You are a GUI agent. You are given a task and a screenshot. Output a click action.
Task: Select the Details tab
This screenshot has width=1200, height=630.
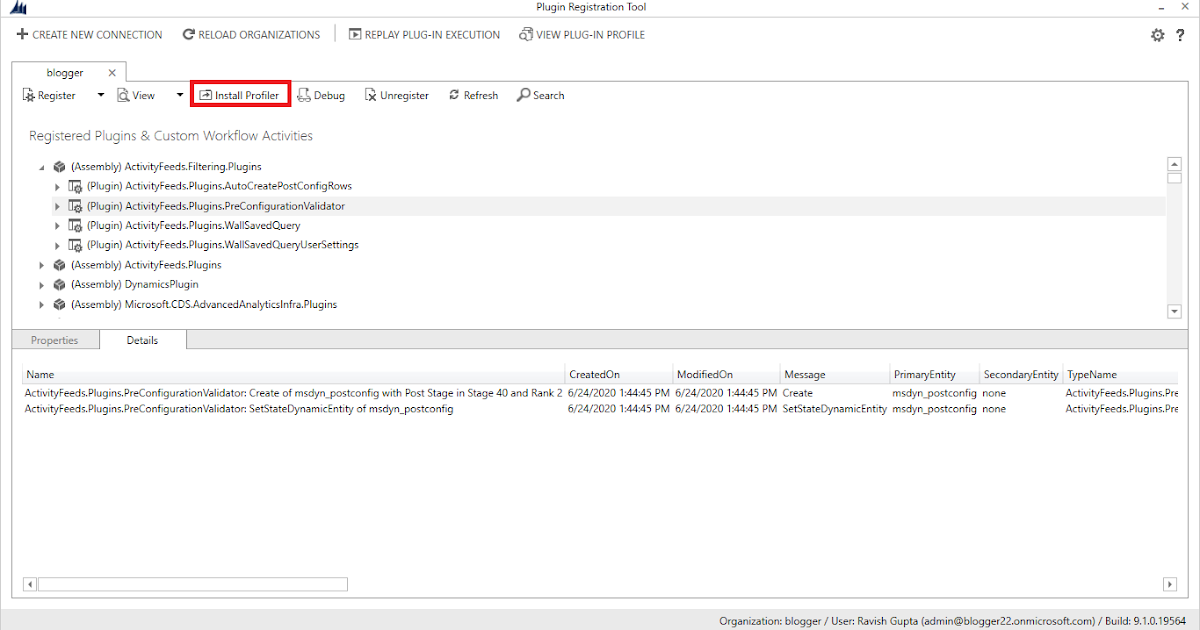(142, 339)
